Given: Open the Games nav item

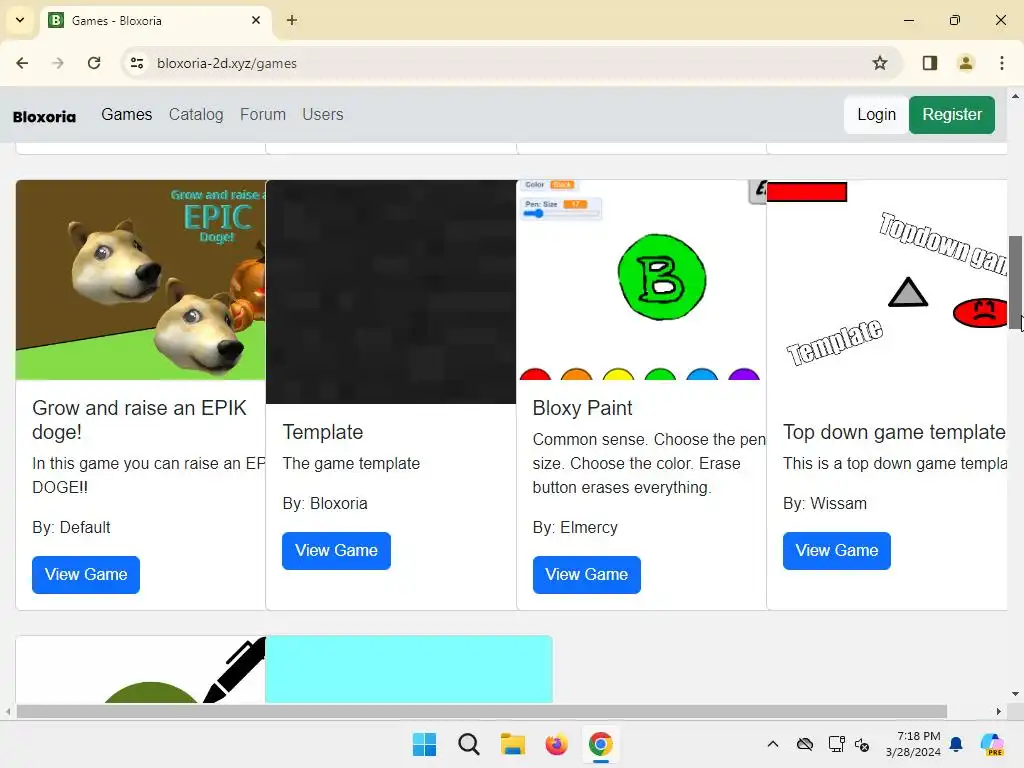Looking at the screenshot, I should (127, 114).
